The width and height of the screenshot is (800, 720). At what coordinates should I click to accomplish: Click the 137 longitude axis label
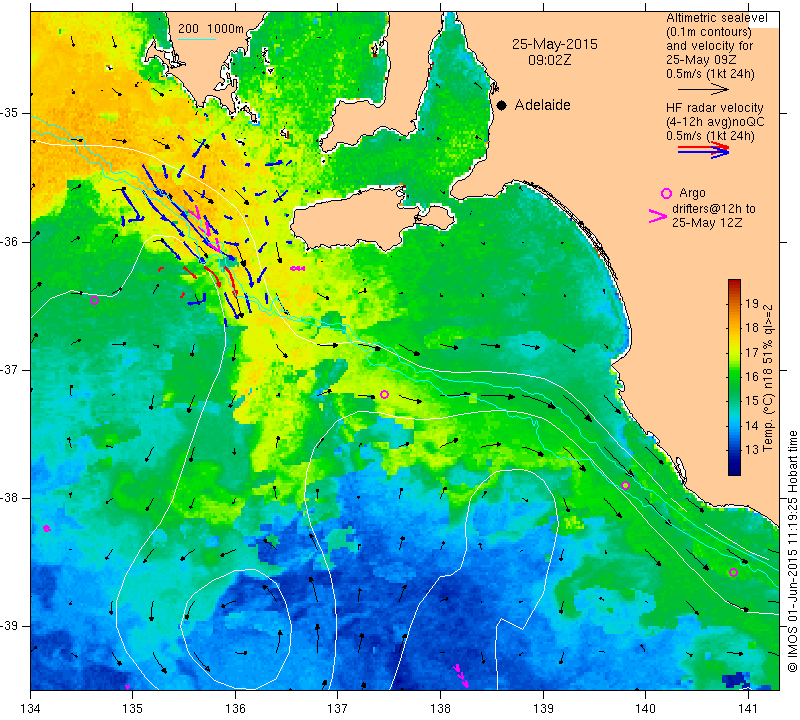click(x=338, y=709)
